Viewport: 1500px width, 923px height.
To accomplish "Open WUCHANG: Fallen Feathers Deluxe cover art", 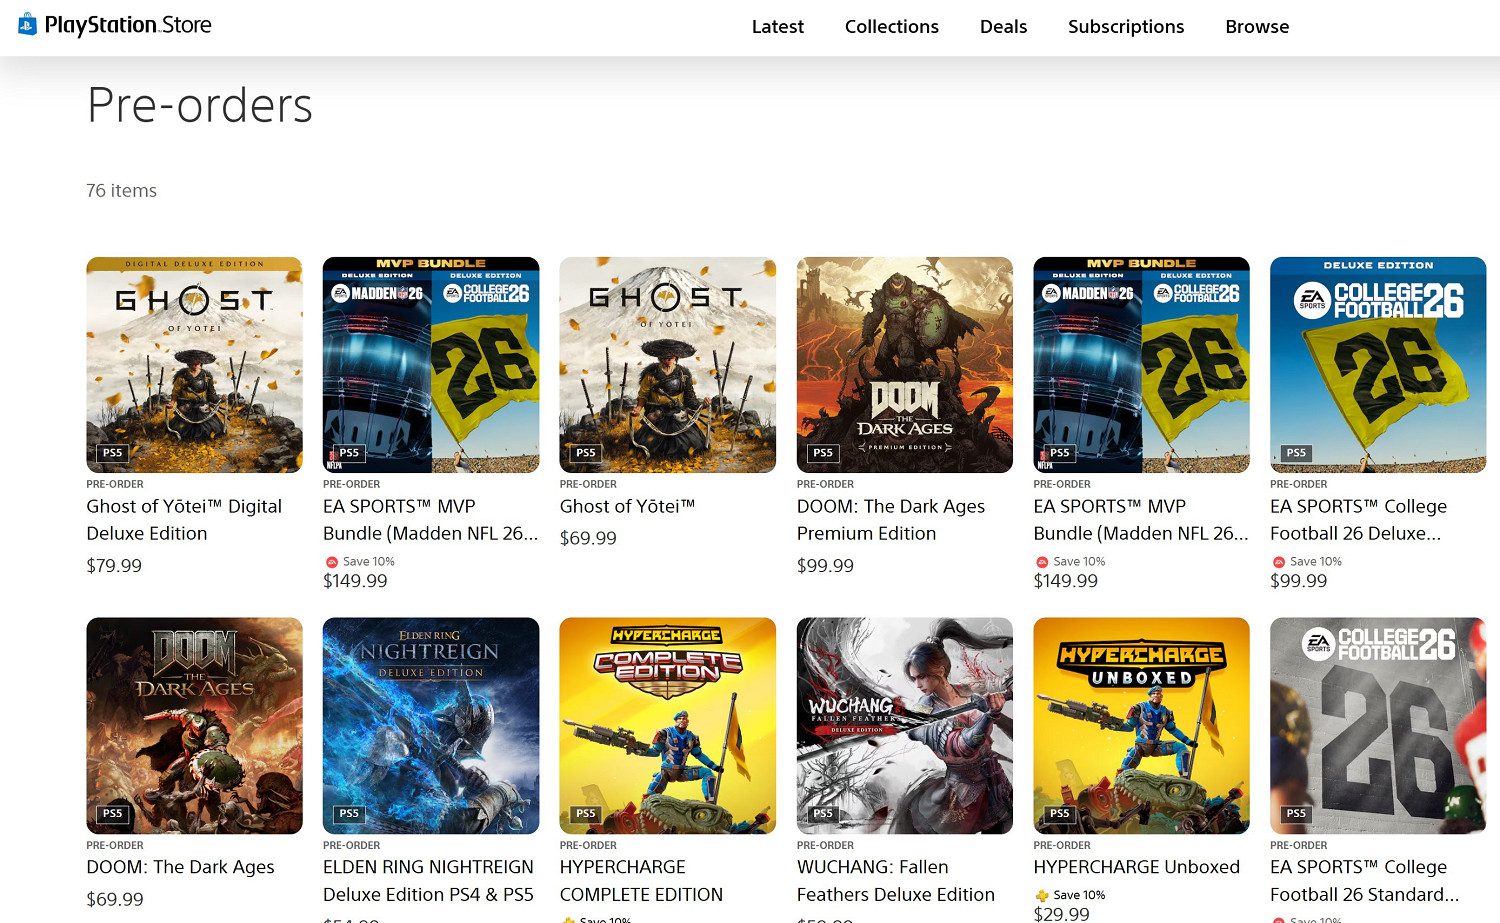I will [904, 725].
